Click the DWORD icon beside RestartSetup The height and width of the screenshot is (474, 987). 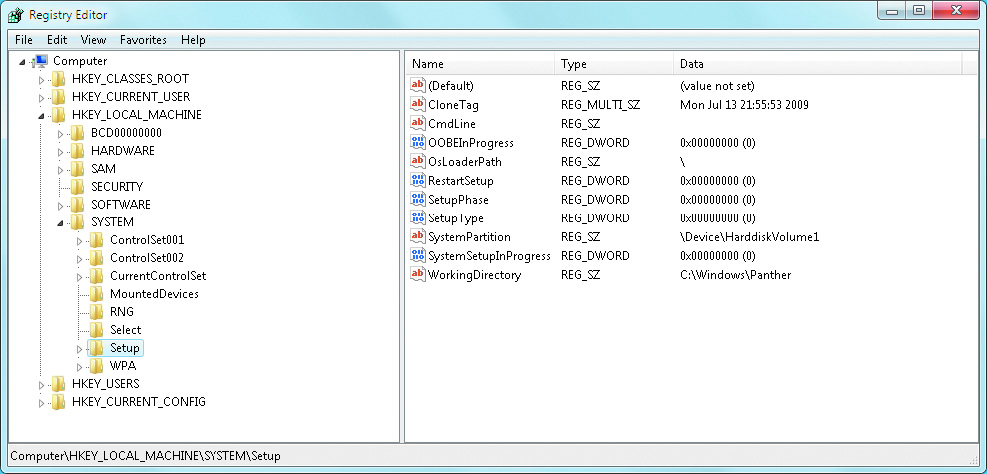417,180
